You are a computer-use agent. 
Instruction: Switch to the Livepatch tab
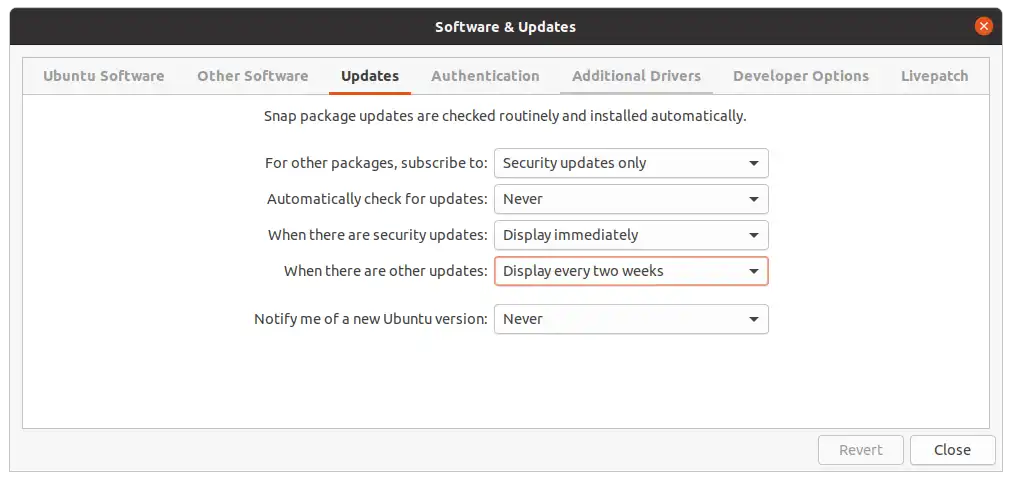(x=935, y=76)
